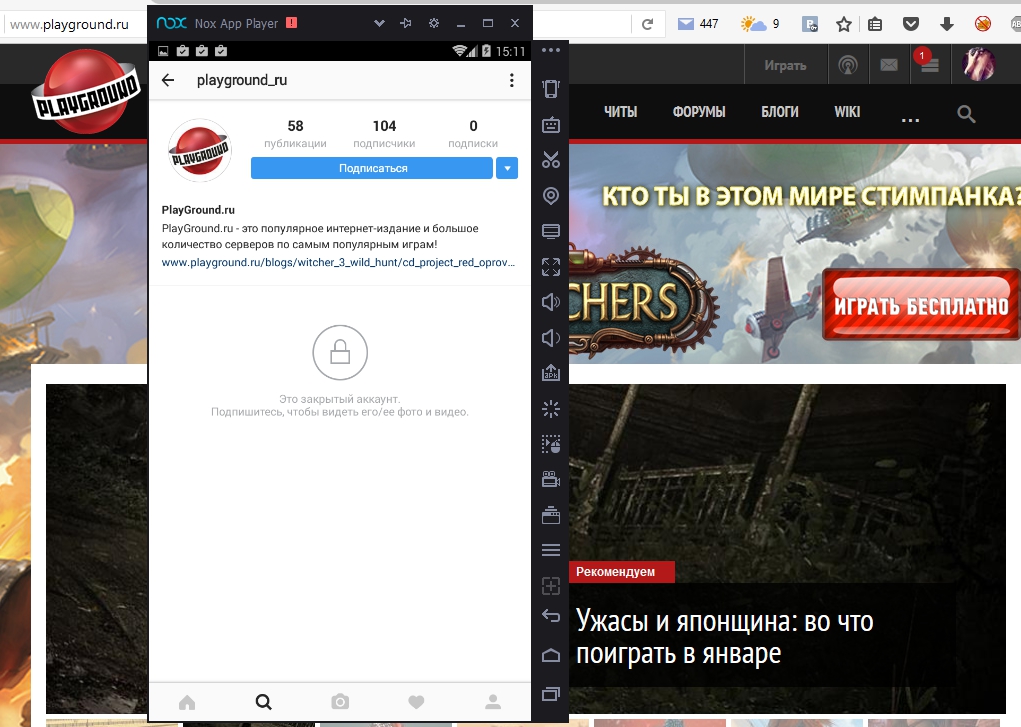
Task: Open the Nox virtual location icon
Action: 551,195
